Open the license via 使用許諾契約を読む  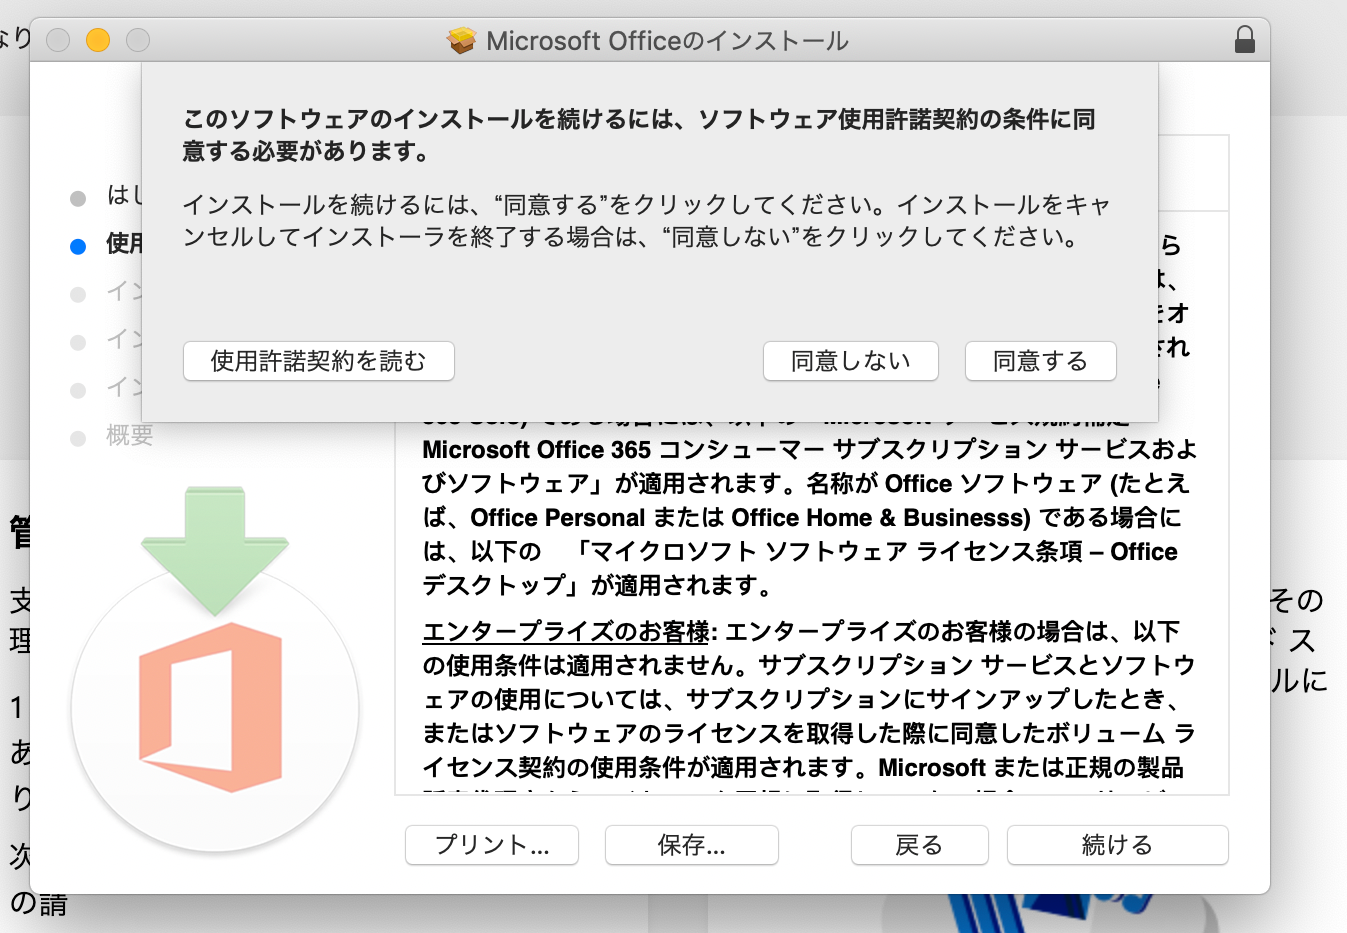318,361
